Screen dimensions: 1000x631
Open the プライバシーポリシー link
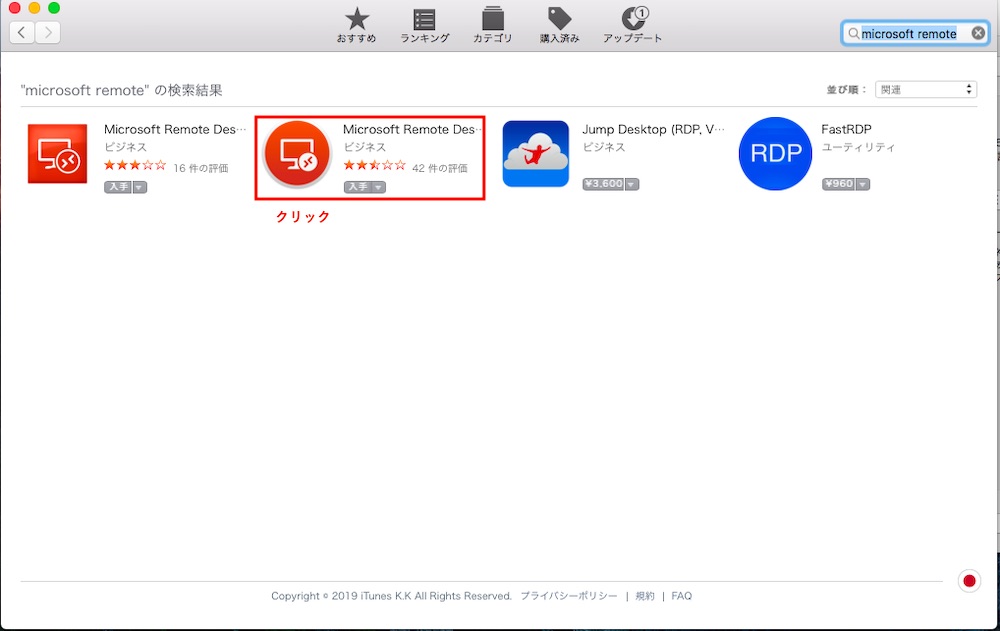point(569,596)
